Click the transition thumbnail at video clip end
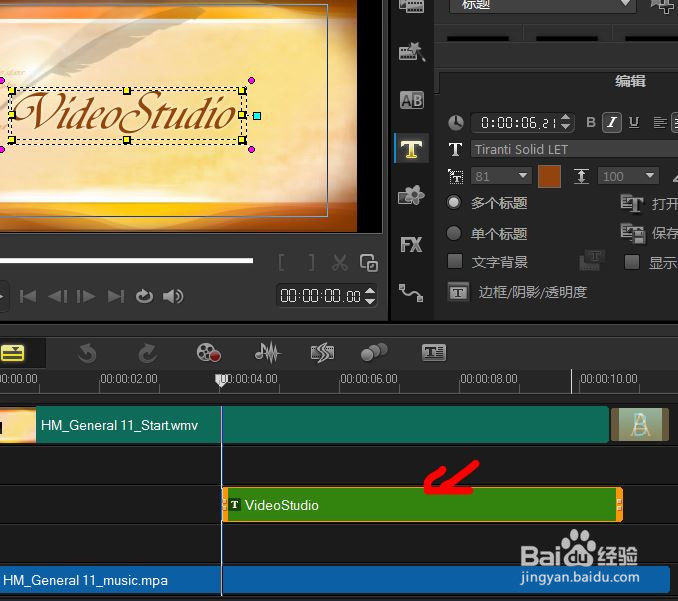This screenshot has height=601, width=678. click(640, 425)
